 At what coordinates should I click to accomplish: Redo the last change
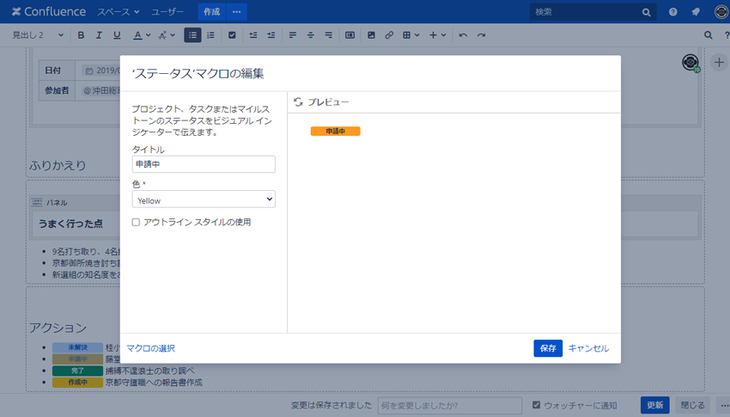pyautogui.click(x=481, y=35)
